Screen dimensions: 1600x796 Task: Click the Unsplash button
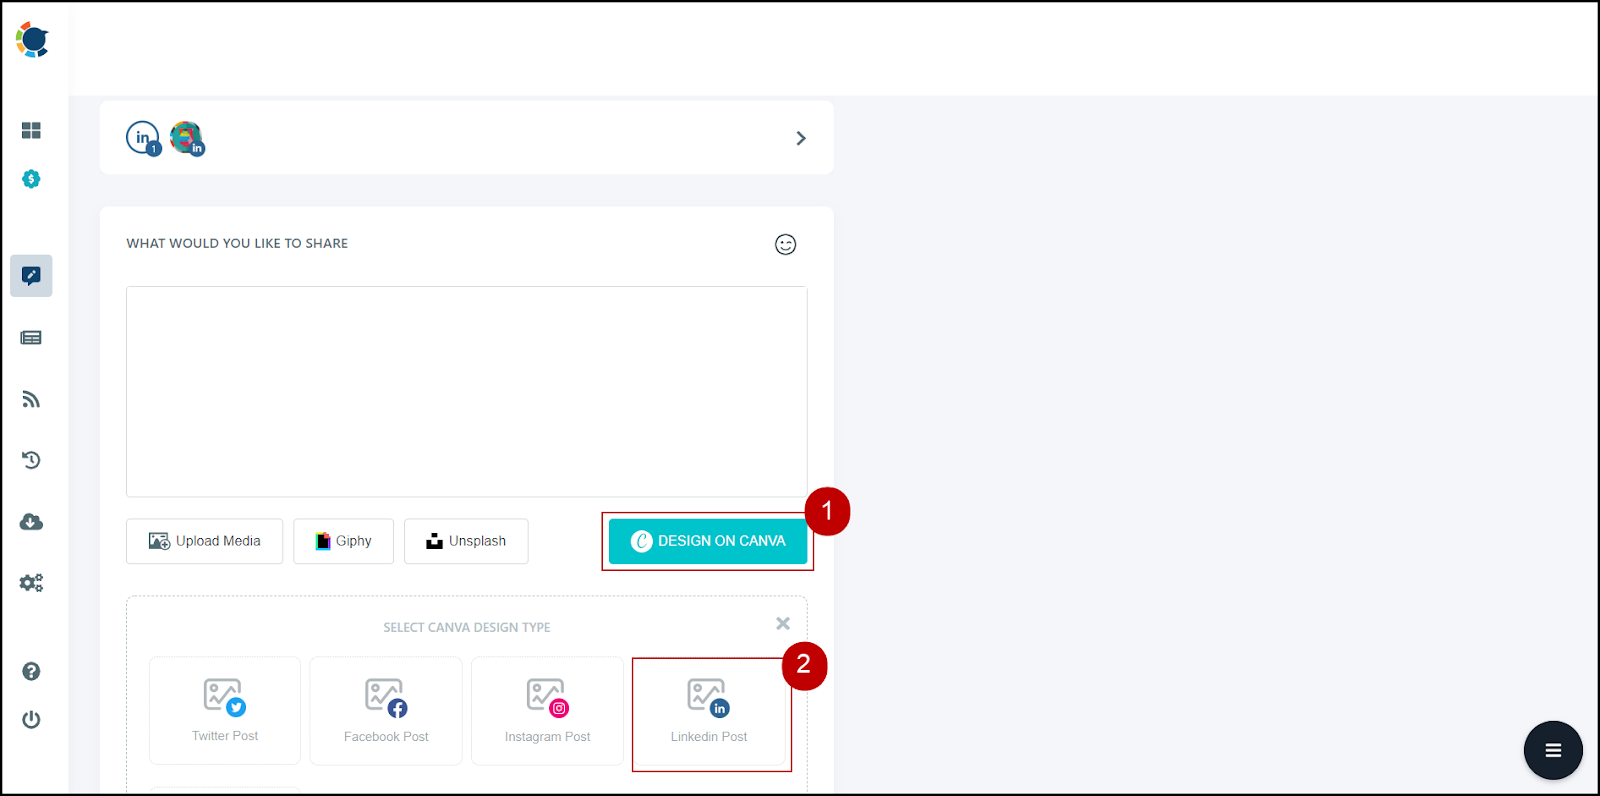466,541
